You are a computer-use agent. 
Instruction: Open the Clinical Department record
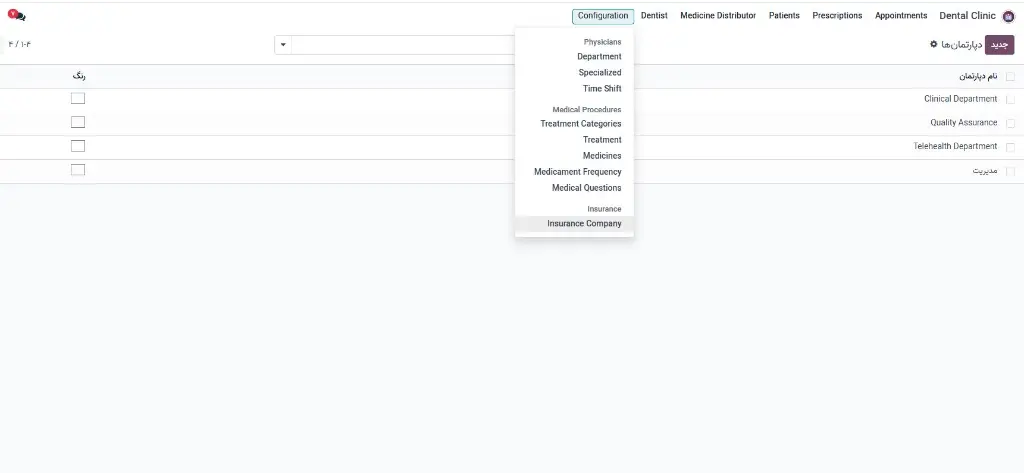point(960,99)
